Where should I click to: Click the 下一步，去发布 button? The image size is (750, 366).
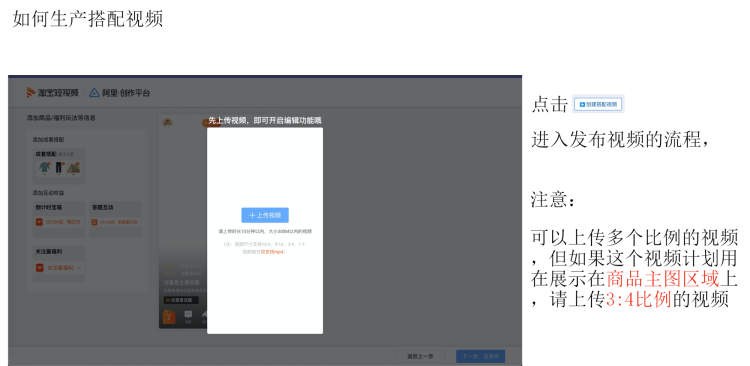[x=480, y=356]
